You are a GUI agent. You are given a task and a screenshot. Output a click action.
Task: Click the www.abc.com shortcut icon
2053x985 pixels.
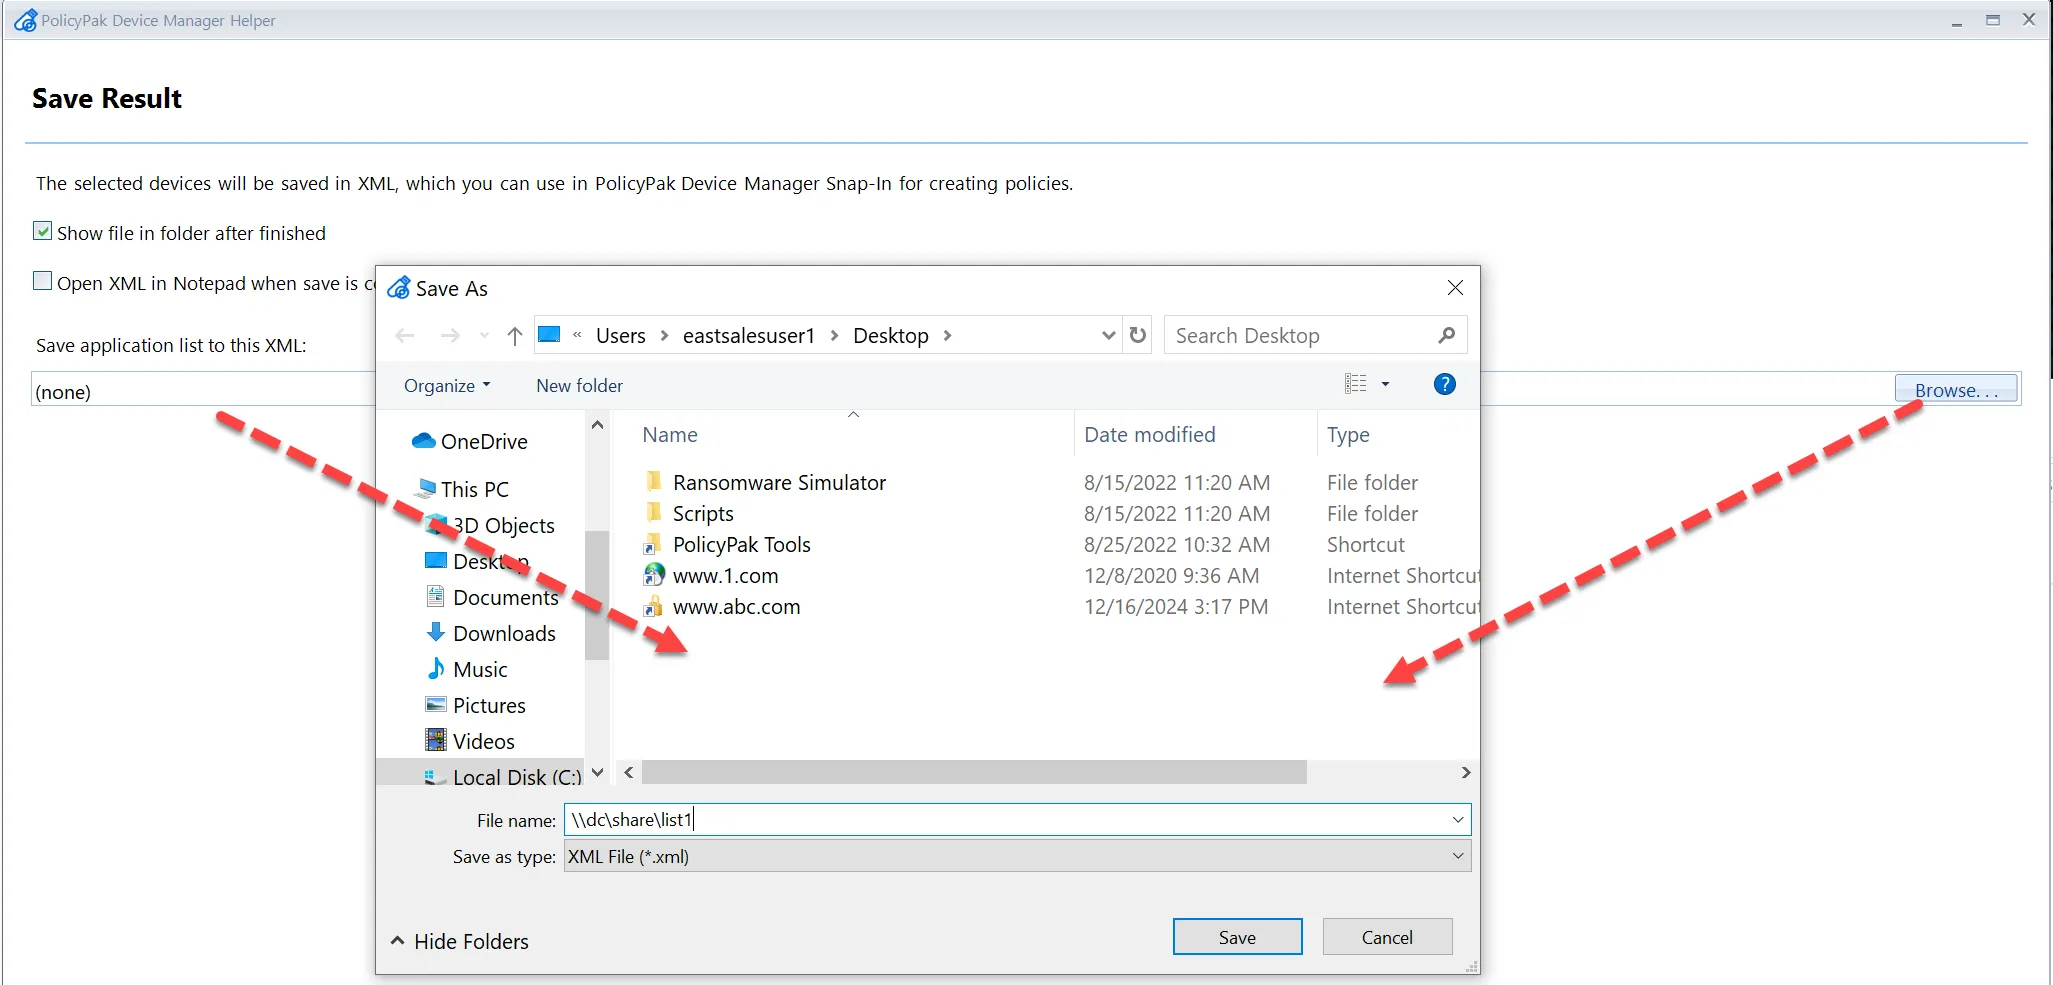(654, 606)
